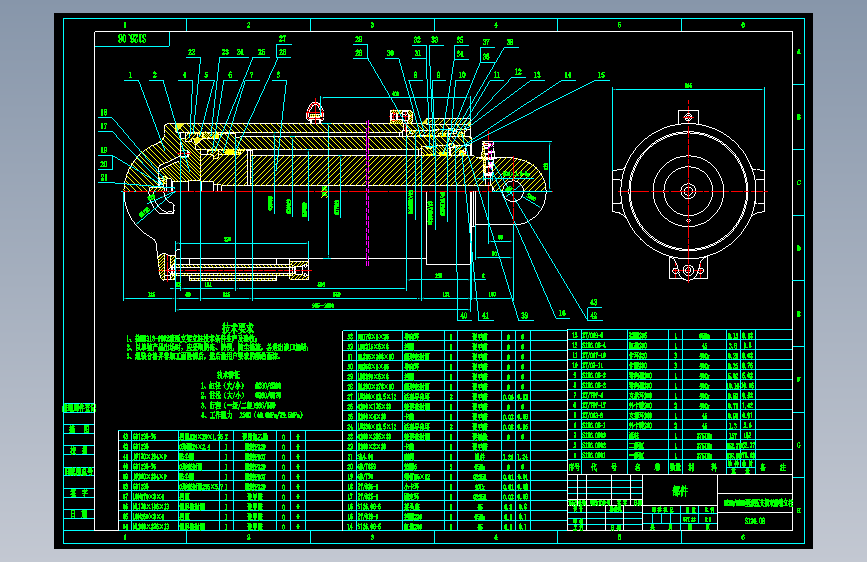Click the 备注 column header in the parts list
The height and width of the screenshot is (562, 867).
(773, 468)
